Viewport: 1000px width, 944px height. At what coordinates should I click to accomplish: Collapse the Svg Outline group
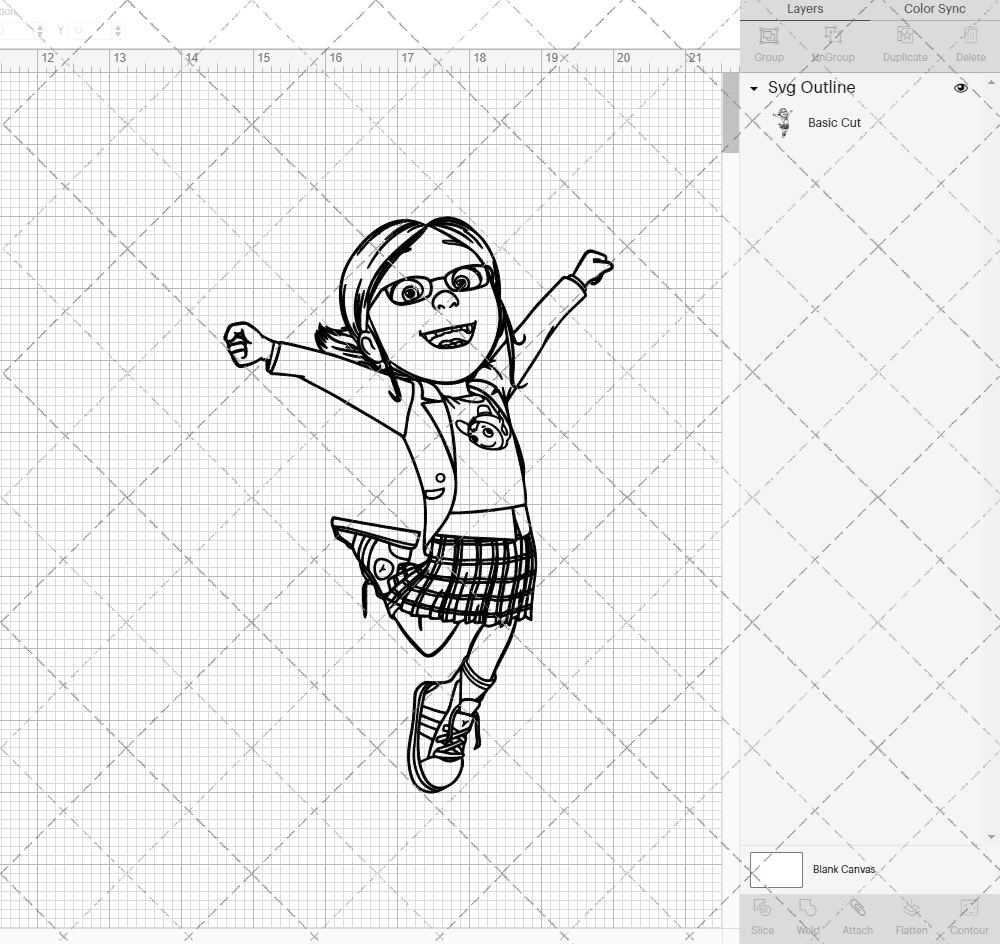coord(753,89)
